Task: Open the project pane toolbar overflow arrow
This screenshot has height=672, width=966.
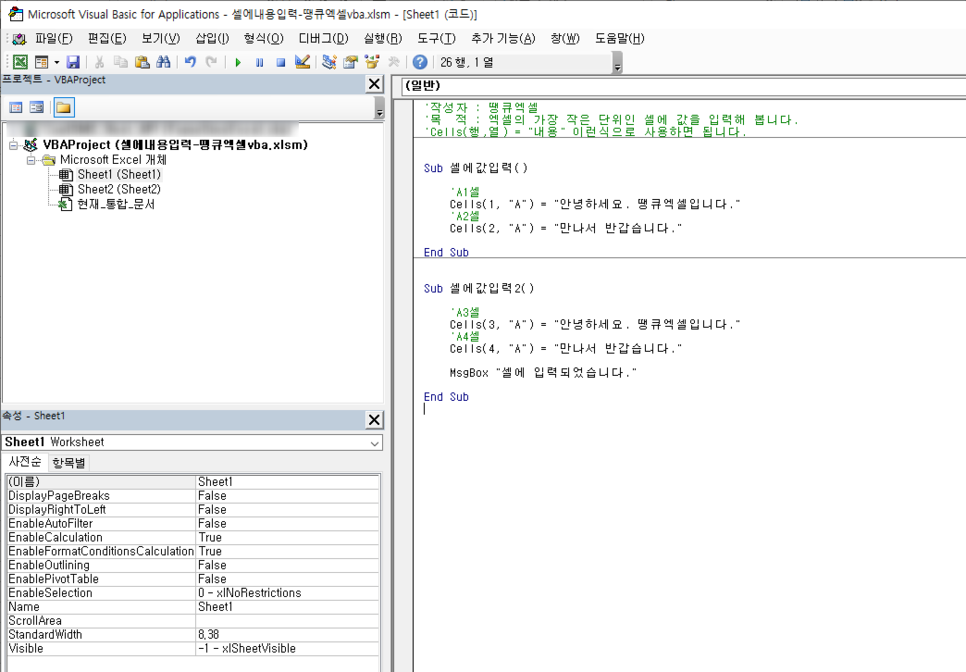Action: click(x=380, y=108)
